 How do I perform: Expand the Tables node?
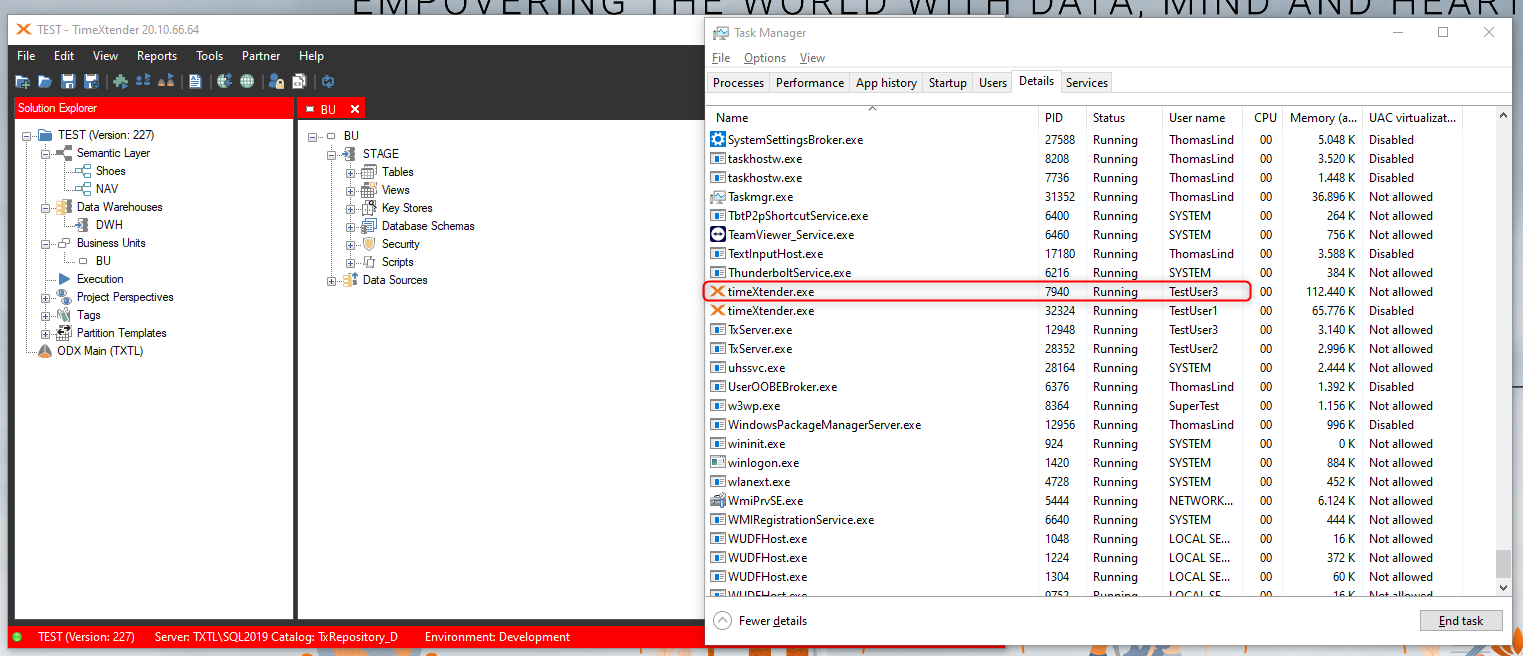pyautogui.click(x=351, y=172)
